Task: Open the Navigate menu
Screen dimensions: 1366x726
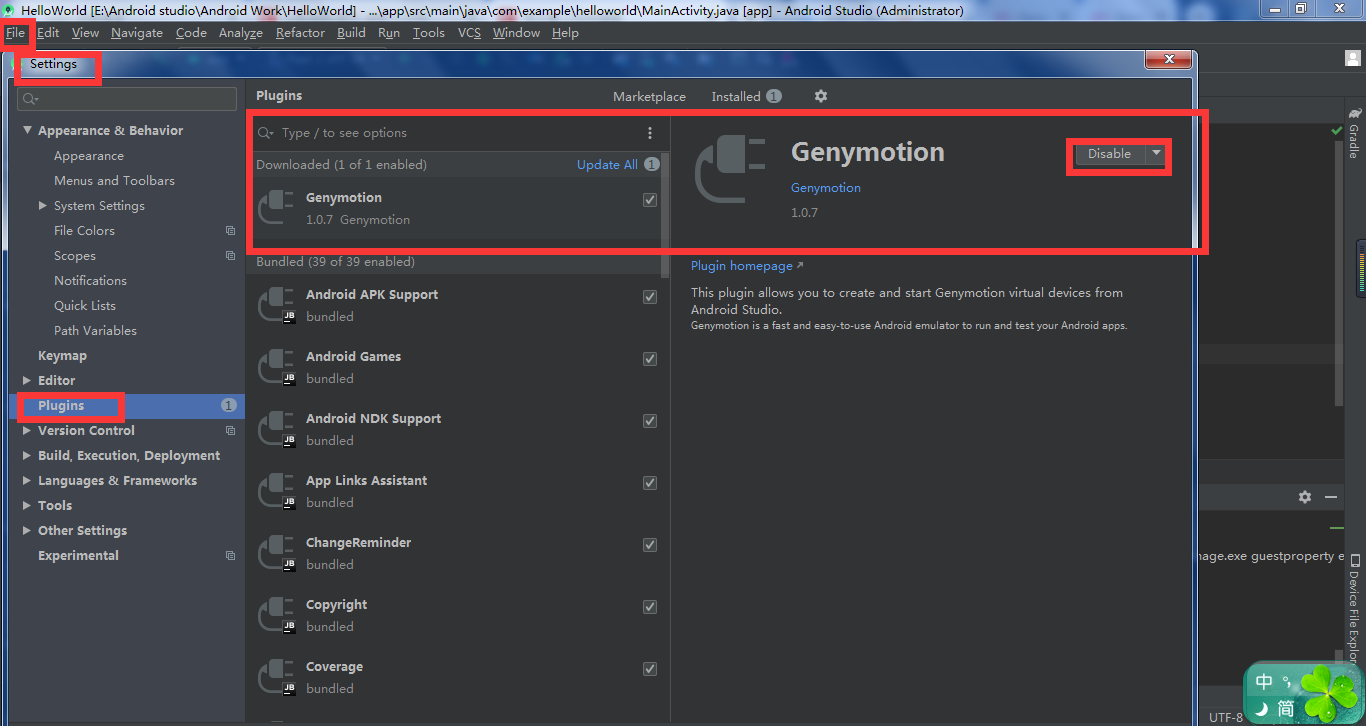Action: (x=137, y=33)
